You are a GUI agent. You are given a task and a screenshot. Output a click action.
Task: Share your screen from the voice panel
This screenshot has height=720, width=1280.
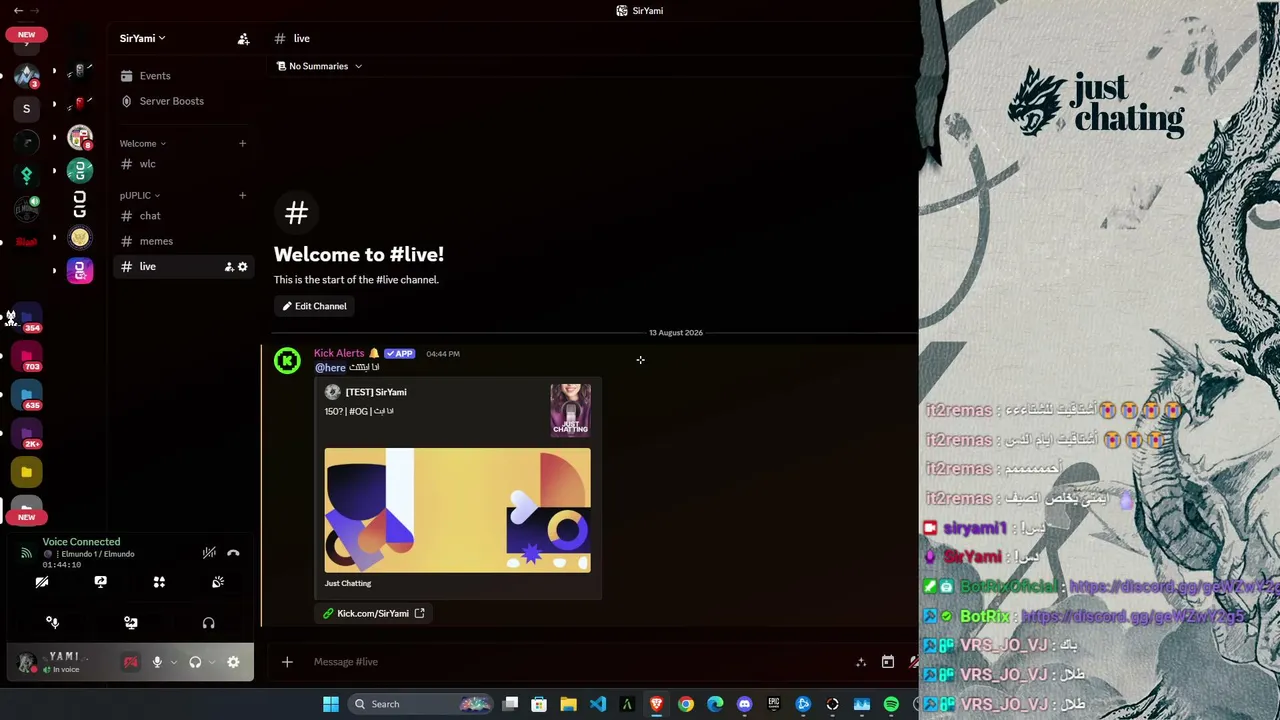[x=101, y=582]
